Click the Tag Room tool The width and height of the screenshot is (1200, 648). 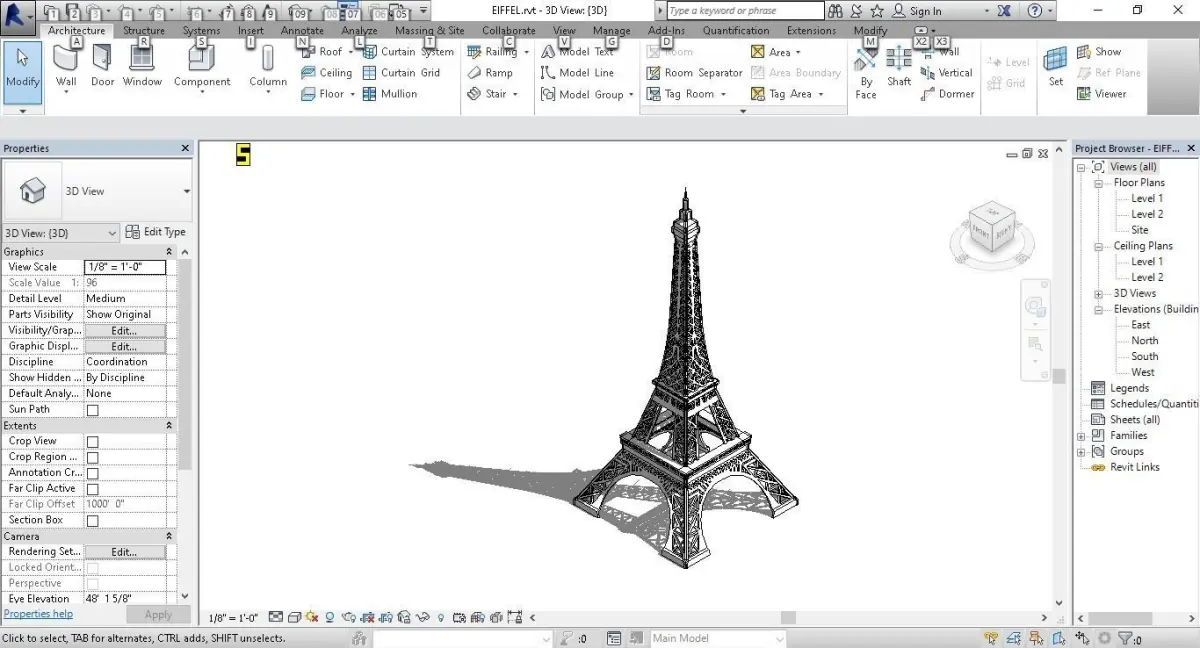[680, 94]
